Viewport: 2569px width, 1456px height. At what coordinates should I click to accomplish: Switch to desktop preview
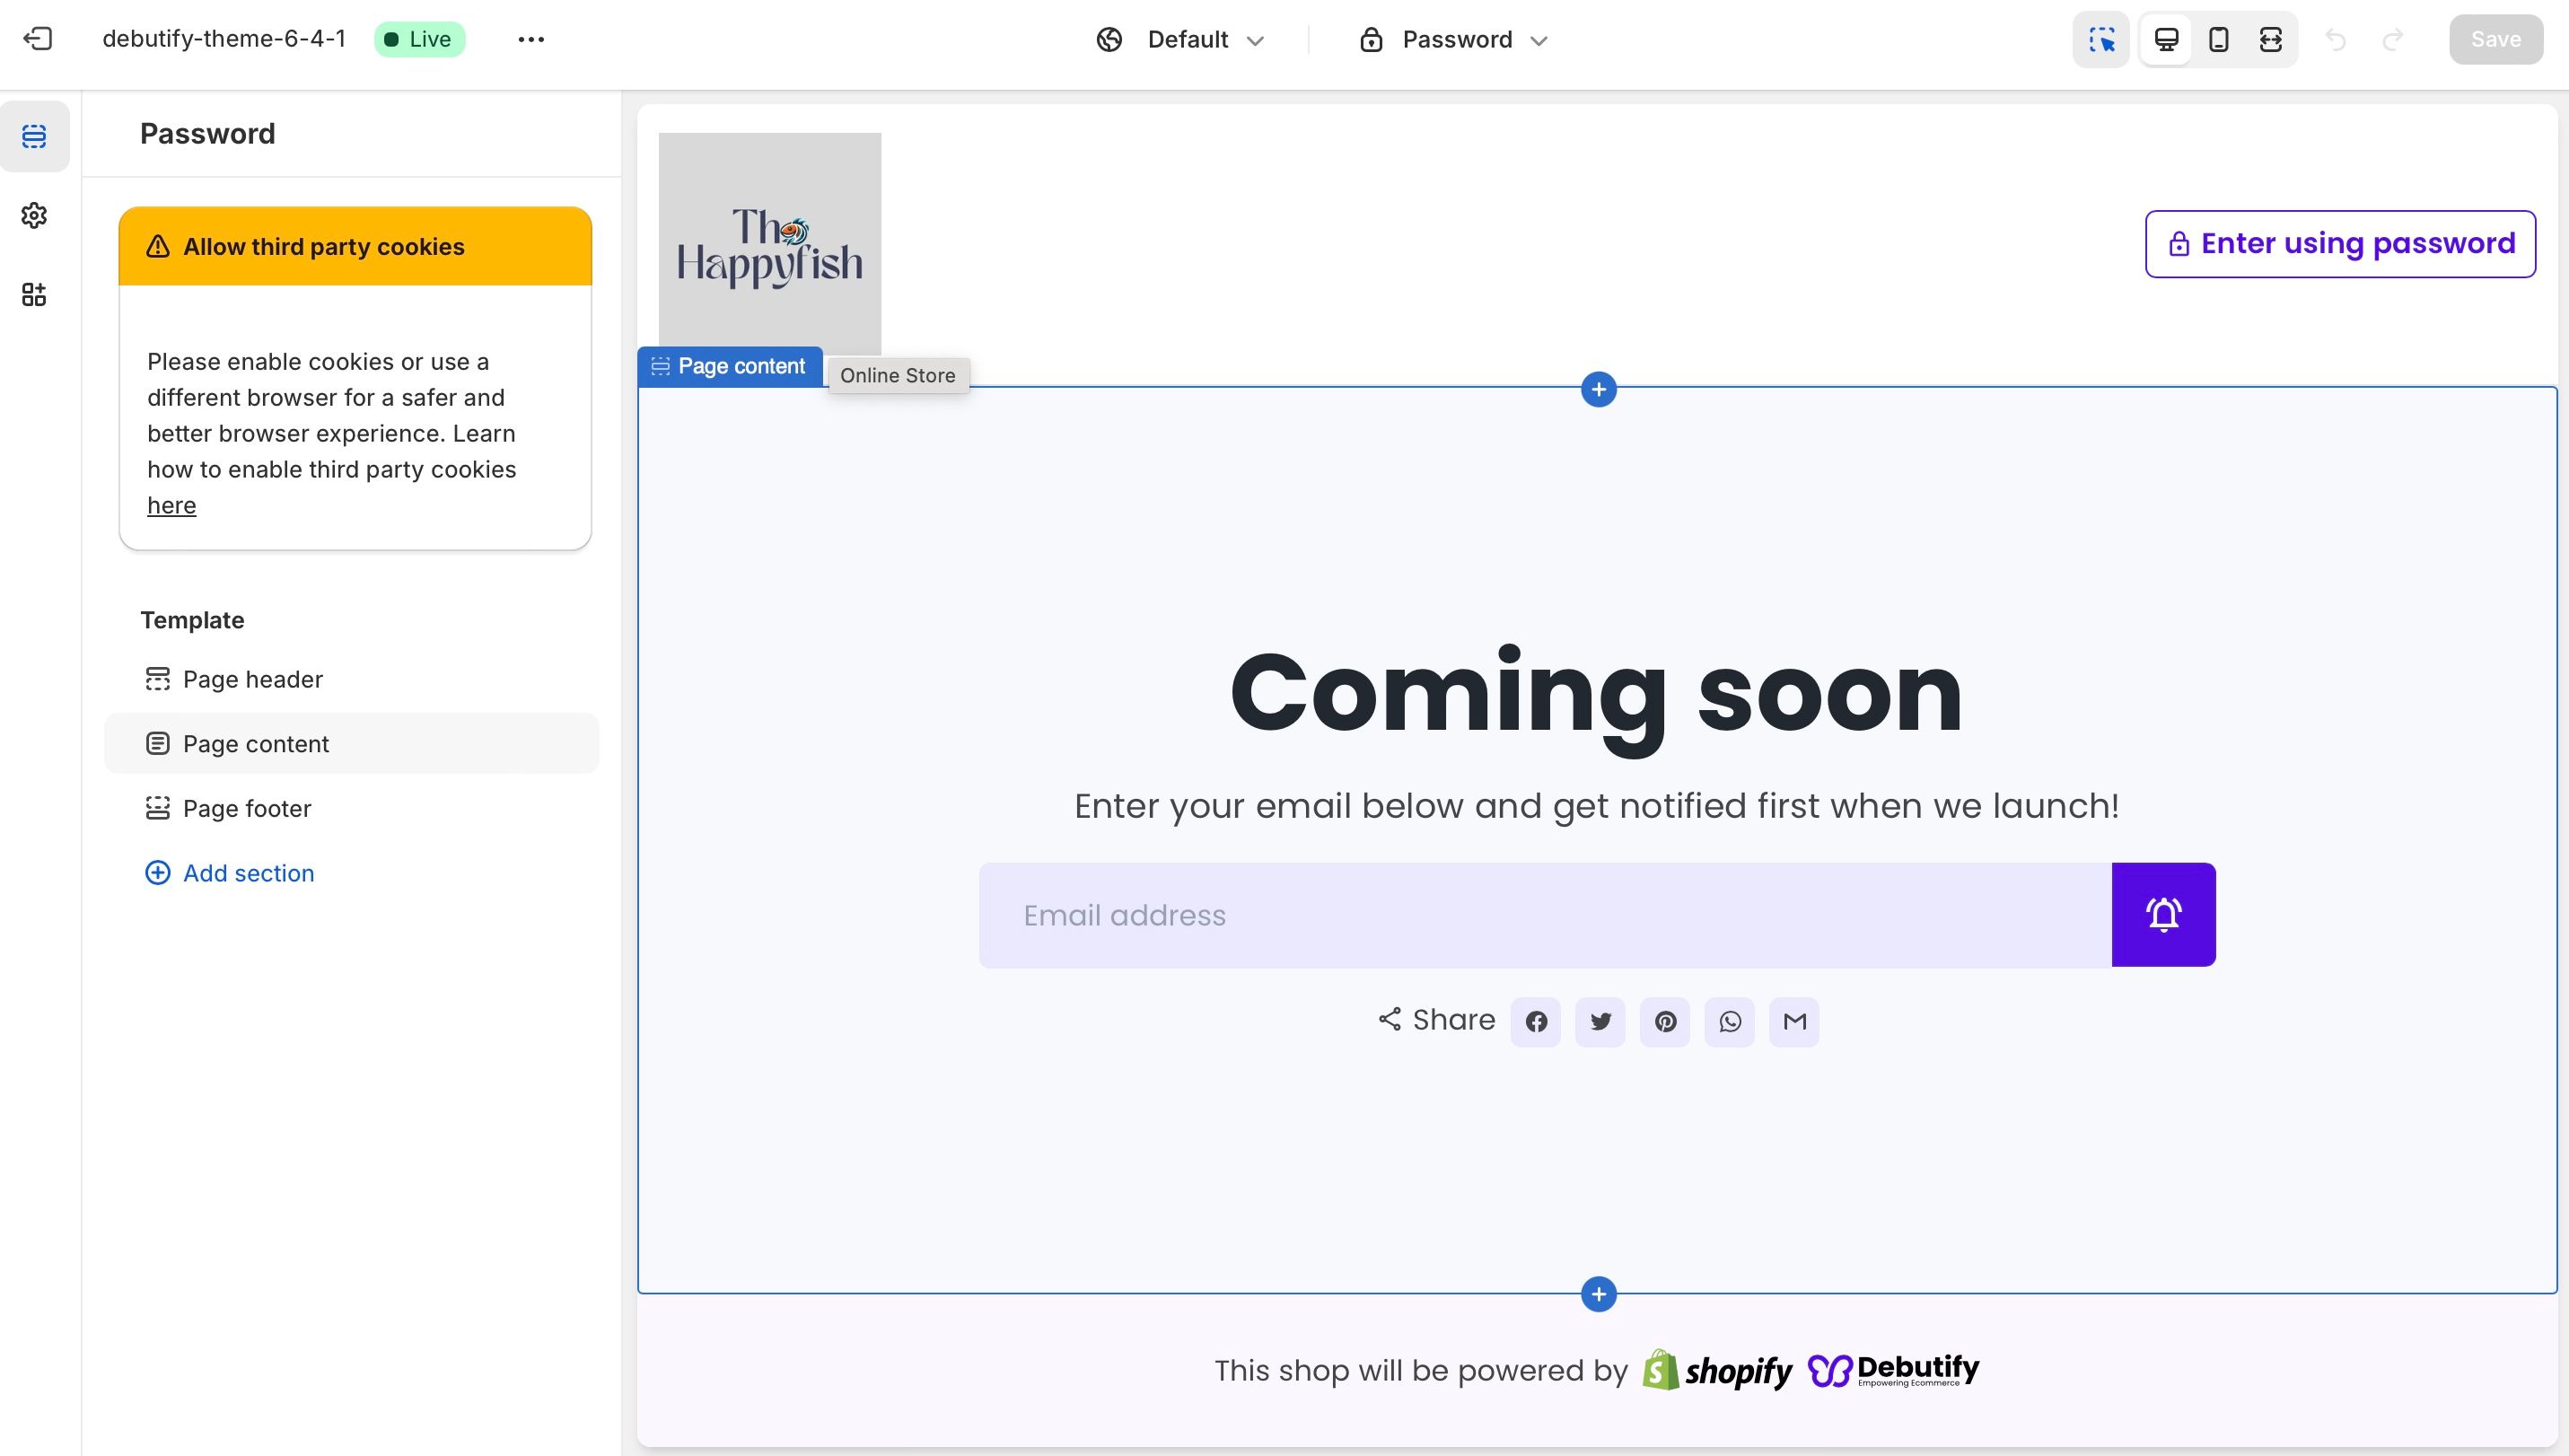(x=2166, y=39)
